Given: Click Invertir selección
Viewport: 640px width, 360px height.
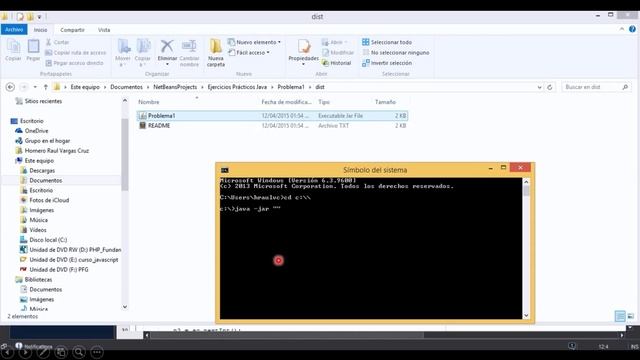Looking at the screenshot, I should (x=387, y=63).
